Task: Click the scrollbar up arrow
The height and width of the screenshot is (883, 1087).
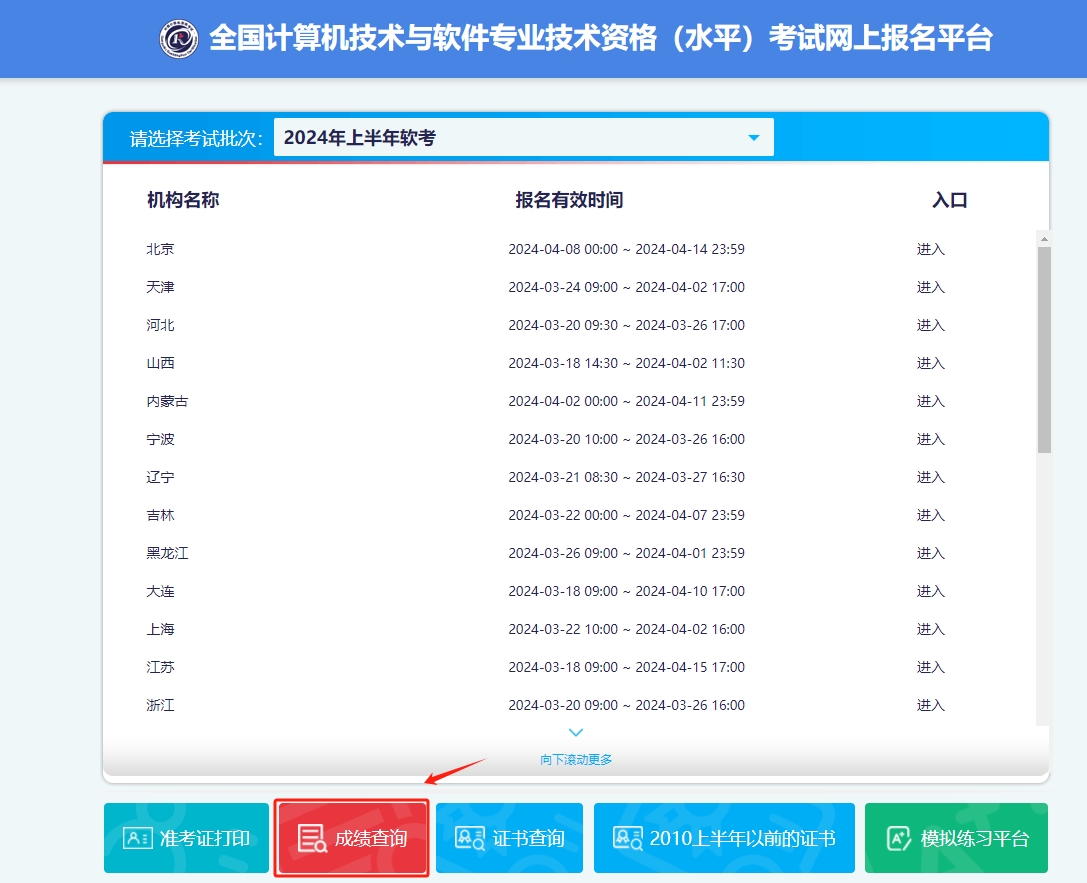Action: 1044,239
